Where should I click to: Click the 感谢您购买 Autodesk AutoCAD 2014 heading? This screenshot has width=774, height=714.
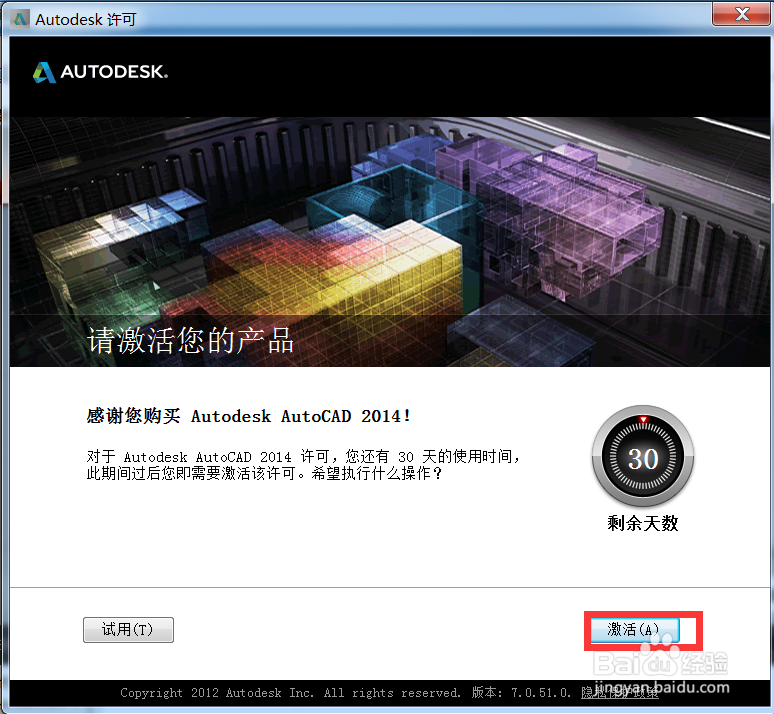248,416
